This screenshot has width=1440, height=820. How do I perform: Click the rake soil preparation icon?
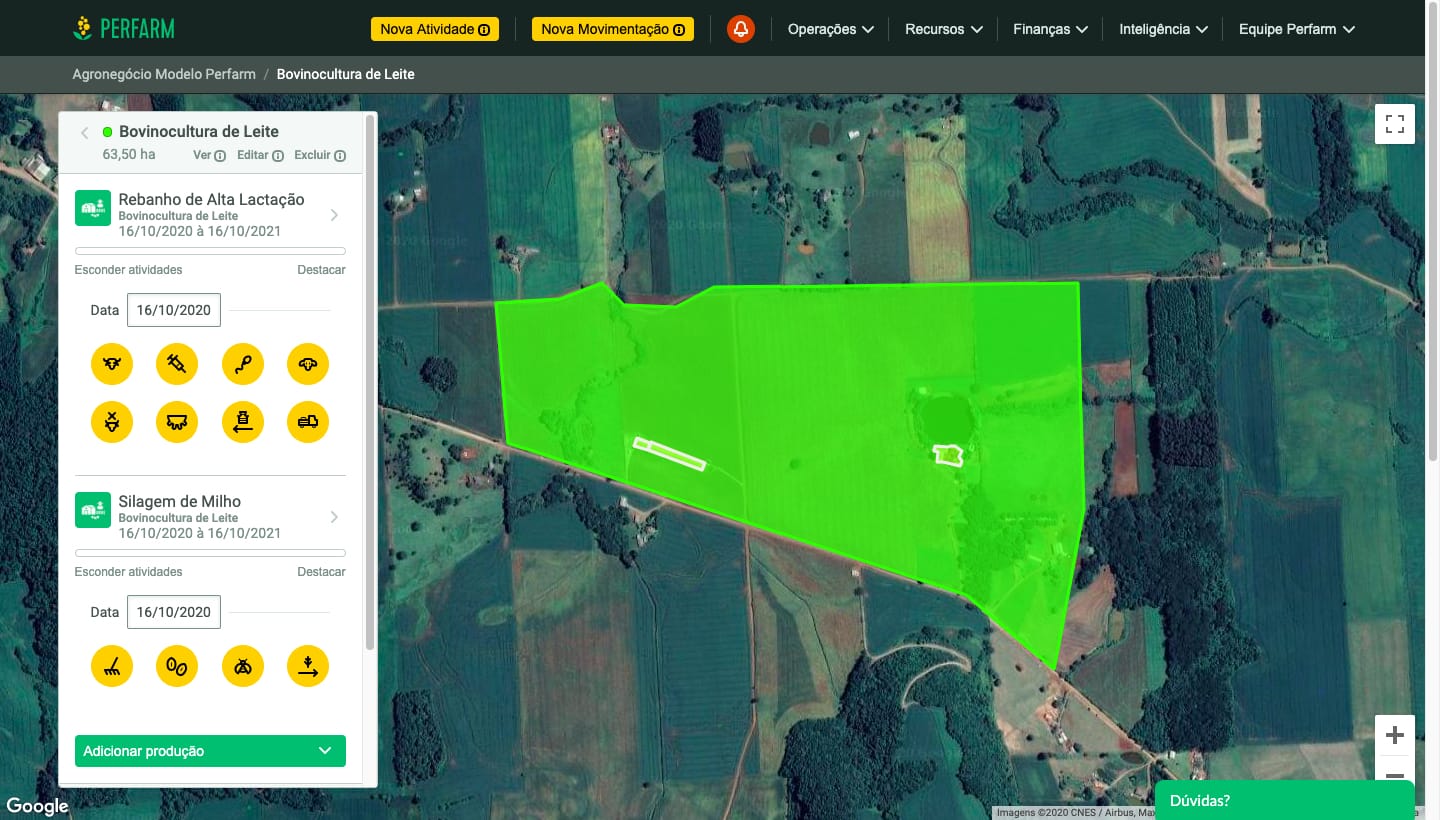coord(112,667)
